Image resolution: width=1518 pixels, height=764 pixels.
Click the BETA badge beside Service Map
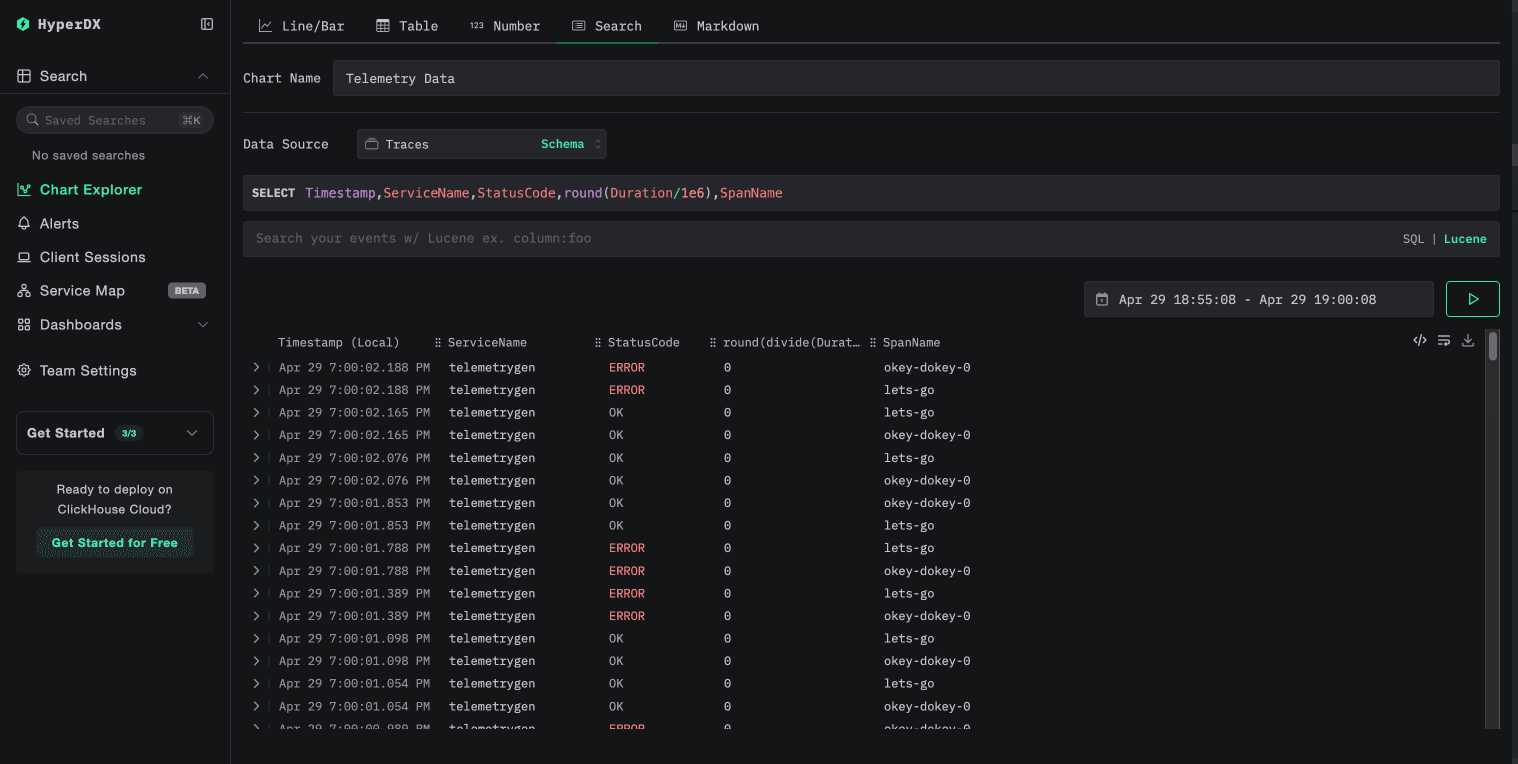[187, 291]
